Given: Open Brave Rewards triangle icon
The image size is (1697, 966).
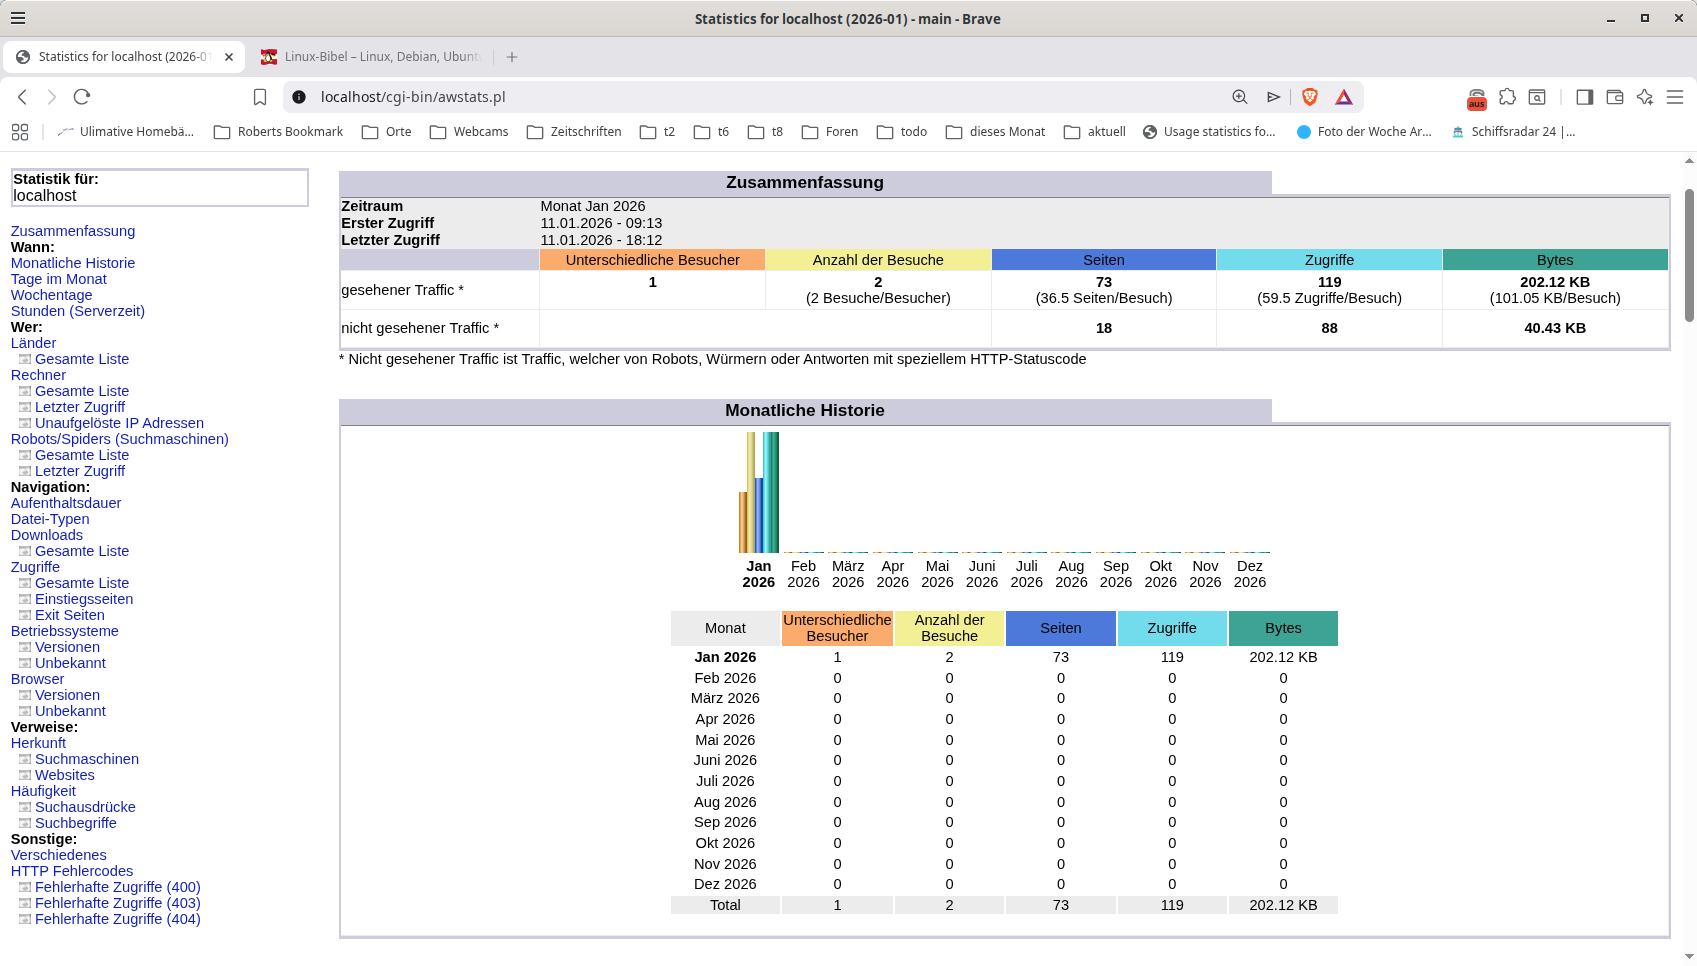Looking at the screenshot, I should click(x=1343, y=97).
